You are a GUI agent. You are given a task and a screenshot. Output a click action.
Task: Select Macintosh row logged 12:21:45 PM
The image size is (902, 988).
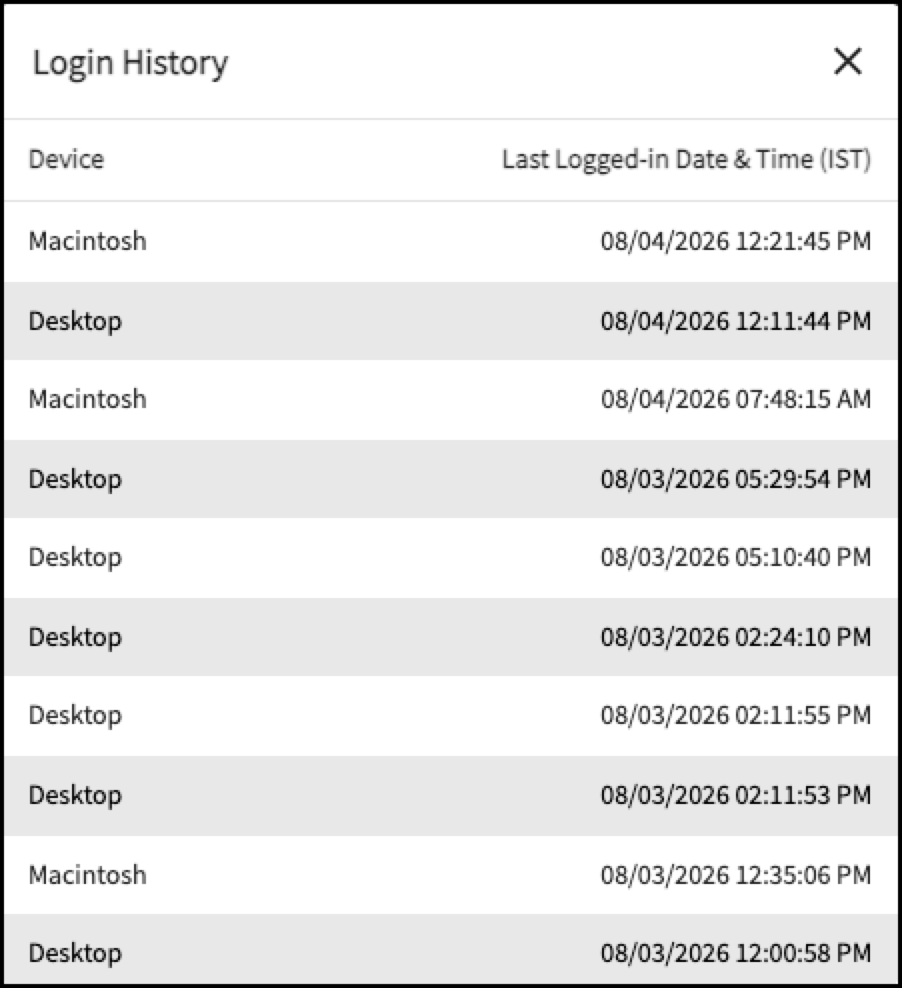coord(451,241)
